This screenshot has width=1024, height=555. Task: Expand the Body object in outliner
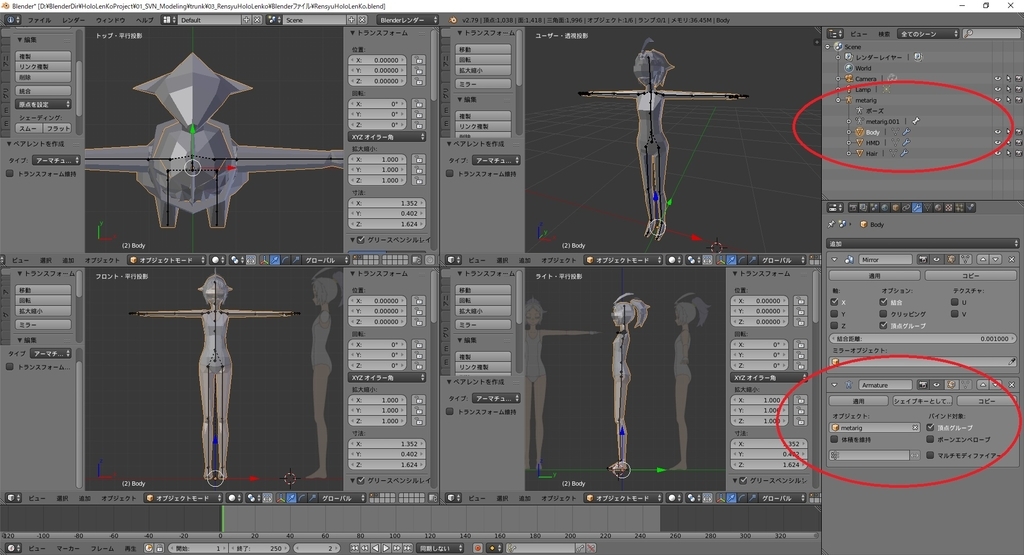[x=849, y=132]
